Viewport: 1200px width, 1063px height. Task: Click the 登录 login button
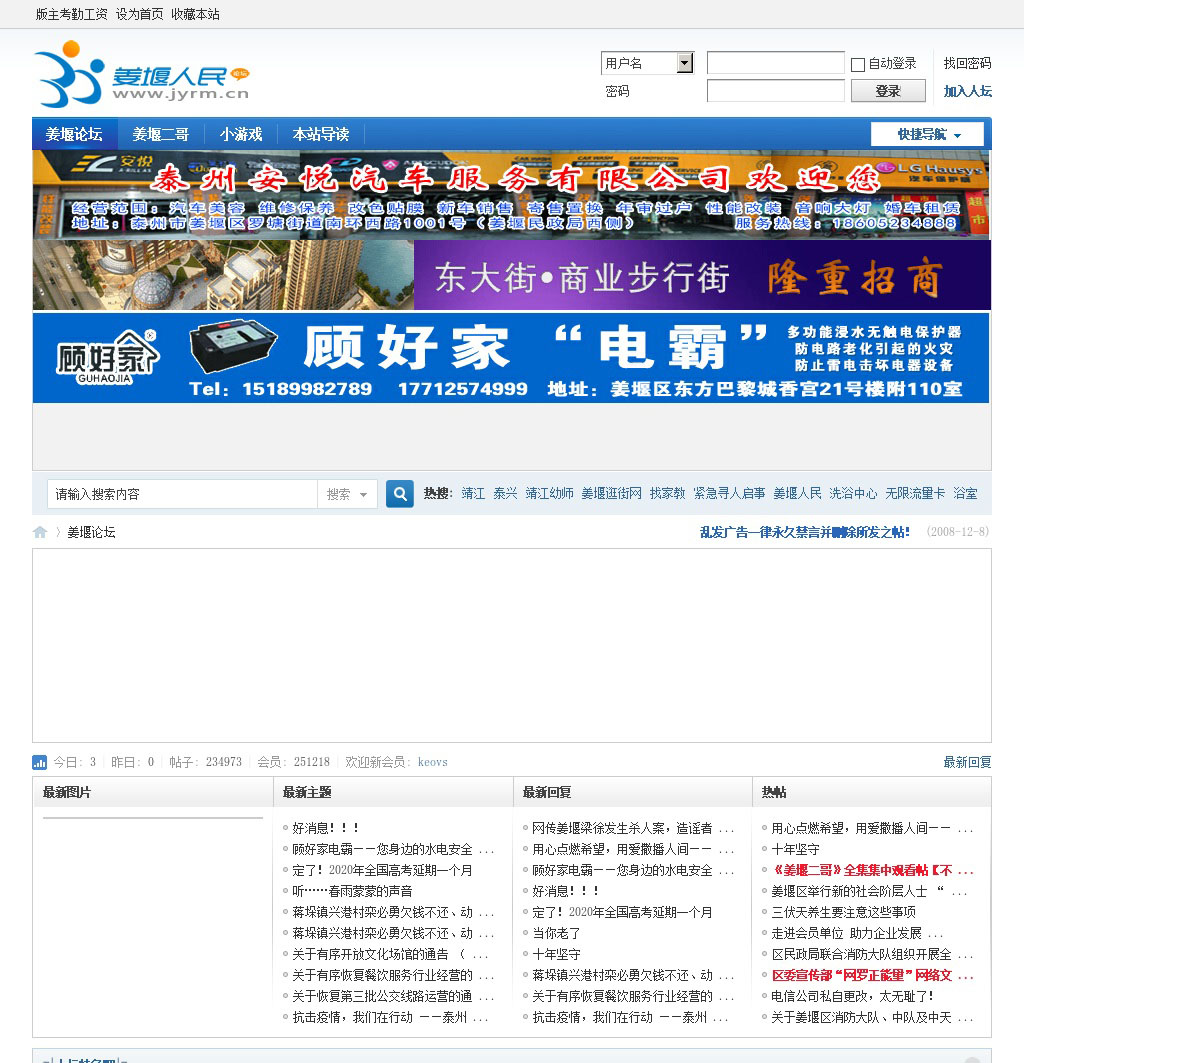pyautogui.click(x=888, y=91)
